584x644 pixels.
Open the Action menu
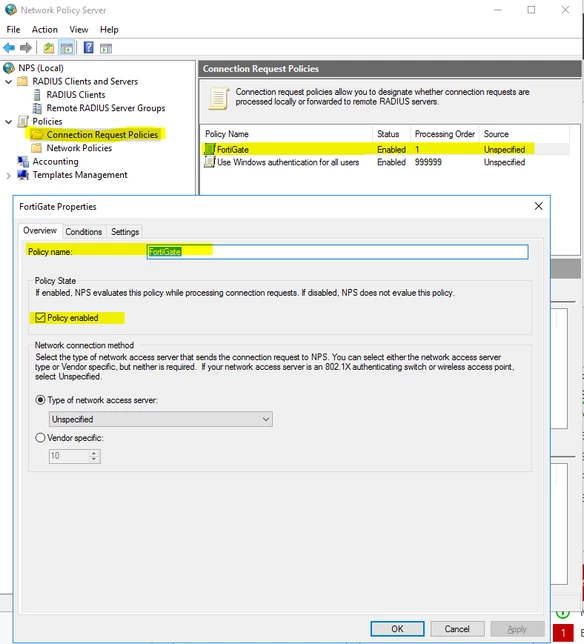45,30
